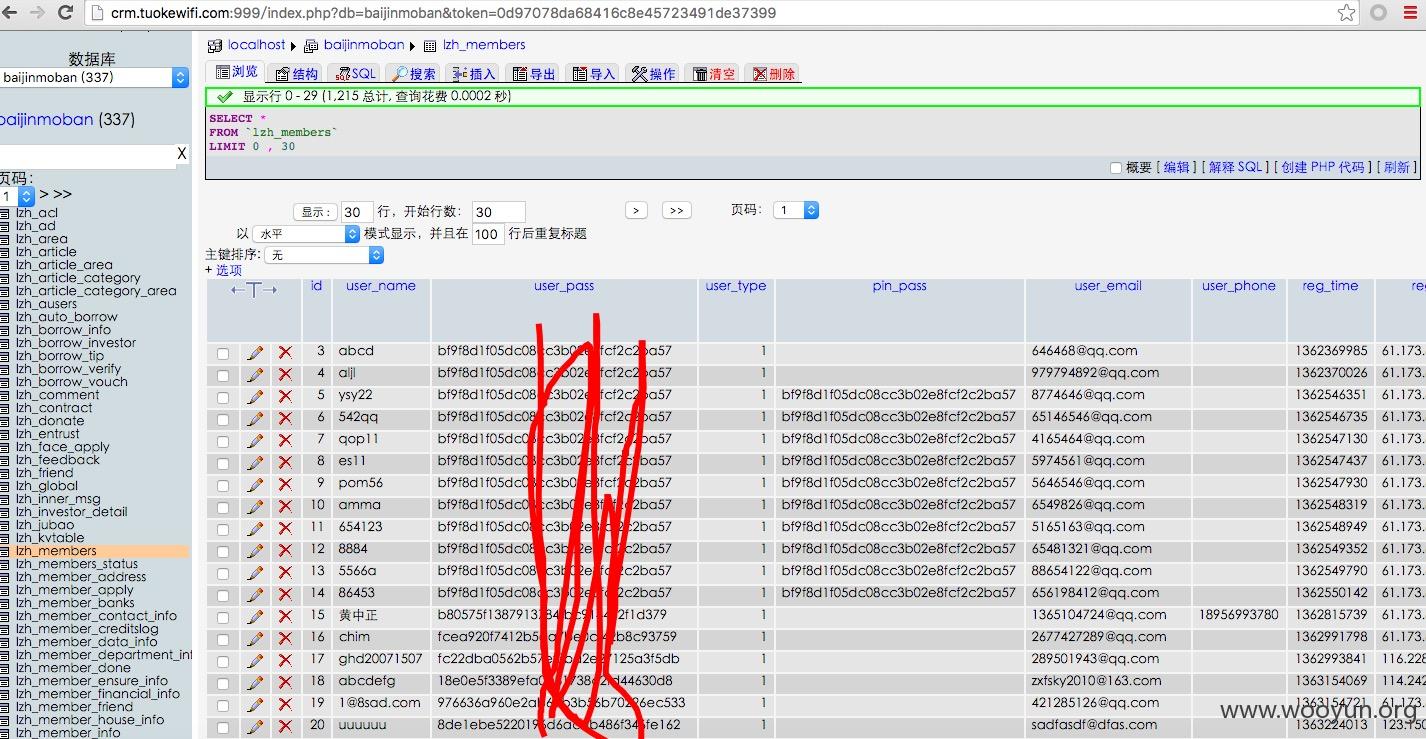Open the 搜索 search tab

pos(414,74)
